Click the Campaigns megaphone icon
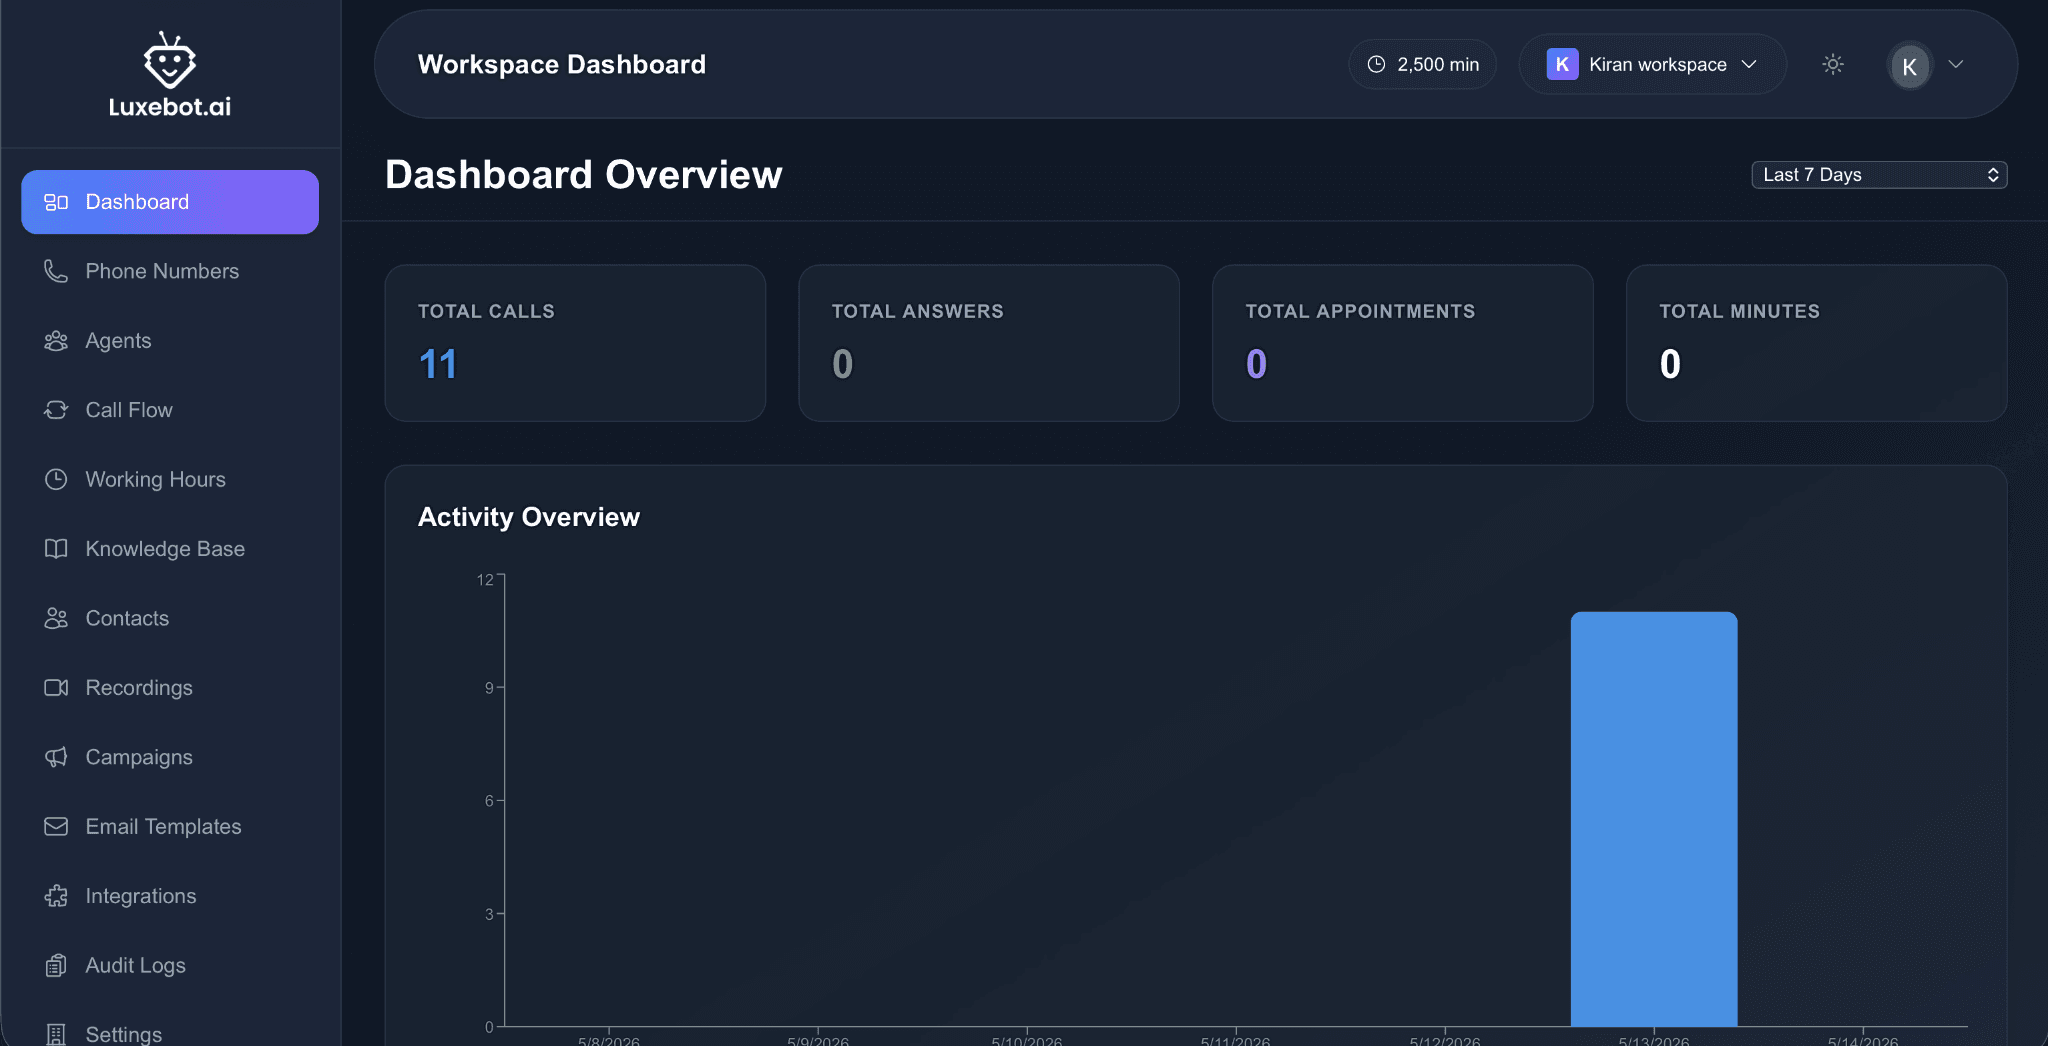The width and height of the screenshot is (2048, 1046). (x=56, y=757)
